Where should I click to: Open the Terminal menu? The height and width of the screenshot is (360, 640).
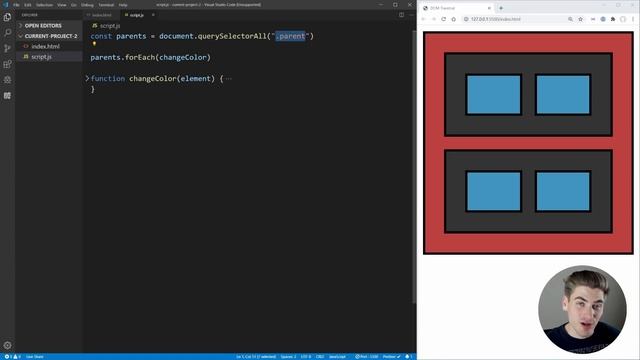point(106,5)
